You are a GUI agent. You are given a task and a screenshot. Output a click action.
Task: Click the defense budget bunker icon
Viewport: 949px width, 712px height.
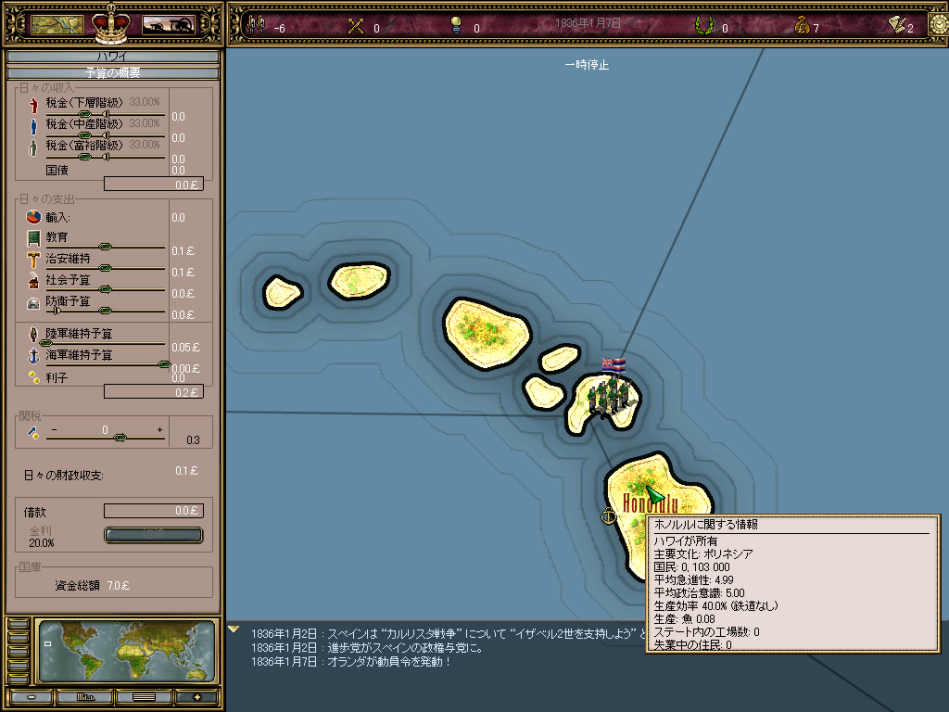[x=34, y=303]
